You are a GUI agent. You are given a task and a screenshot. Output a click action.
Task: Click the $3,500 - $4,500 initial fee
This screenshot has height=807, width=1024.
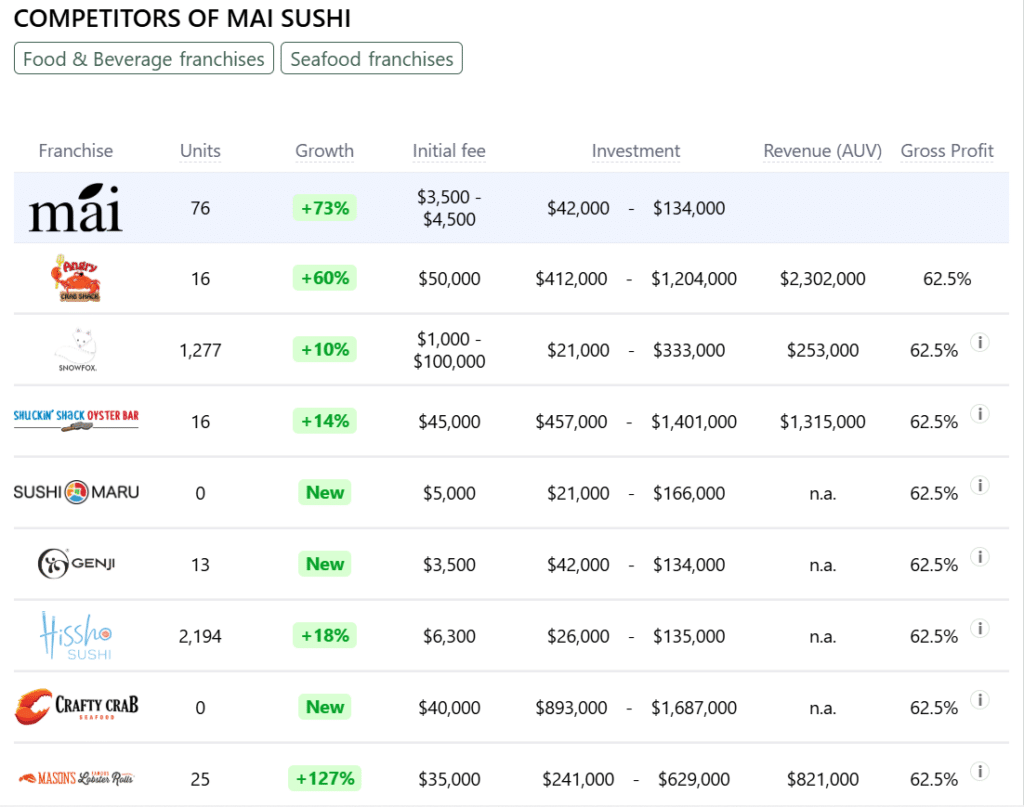pyautogui.click(x=449, y=208)
